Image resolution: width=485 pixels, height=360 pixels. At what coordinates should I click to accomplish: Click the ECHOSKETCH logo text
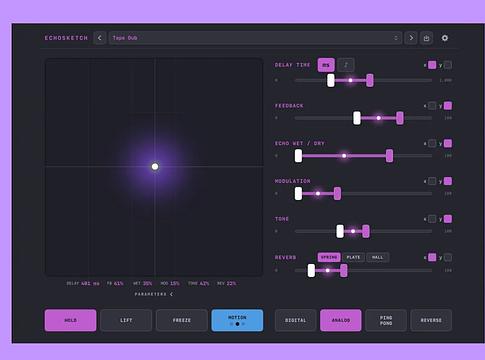pyautogui.click(x=66, y=38)
